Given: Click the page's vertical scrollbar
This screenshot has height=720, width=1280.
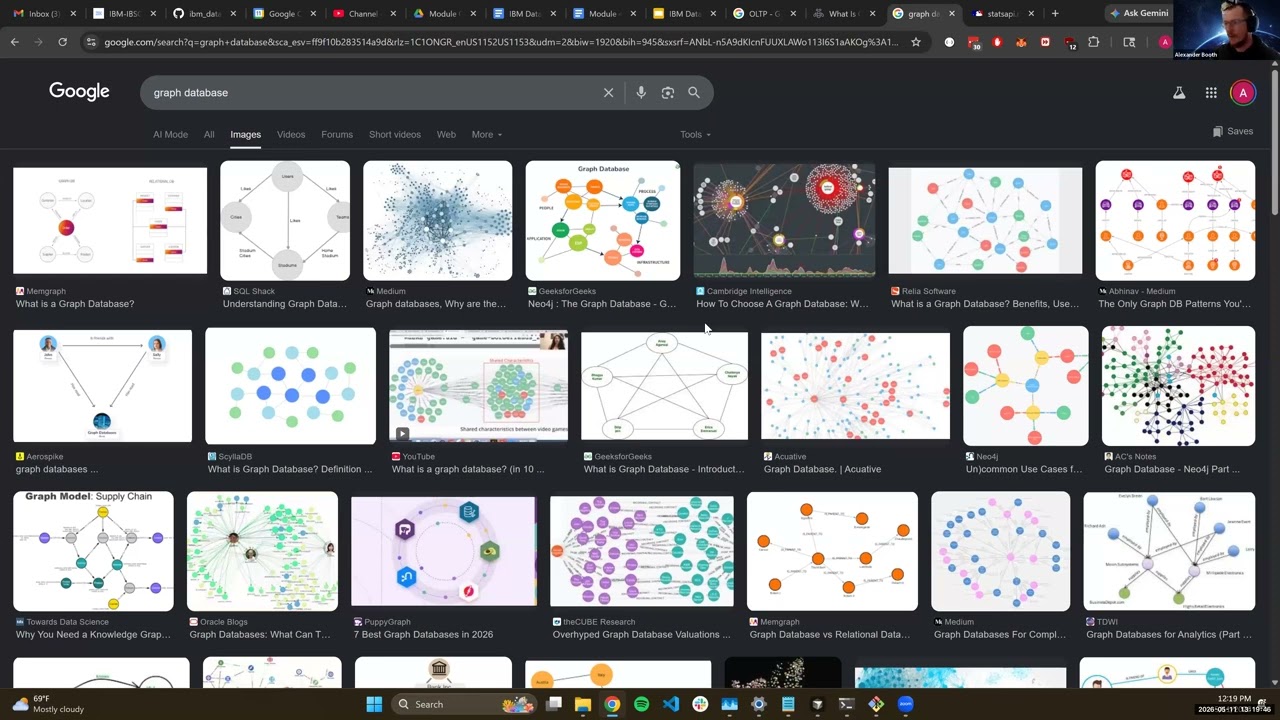Looking at the screenshot, I should coord(1274,140).
